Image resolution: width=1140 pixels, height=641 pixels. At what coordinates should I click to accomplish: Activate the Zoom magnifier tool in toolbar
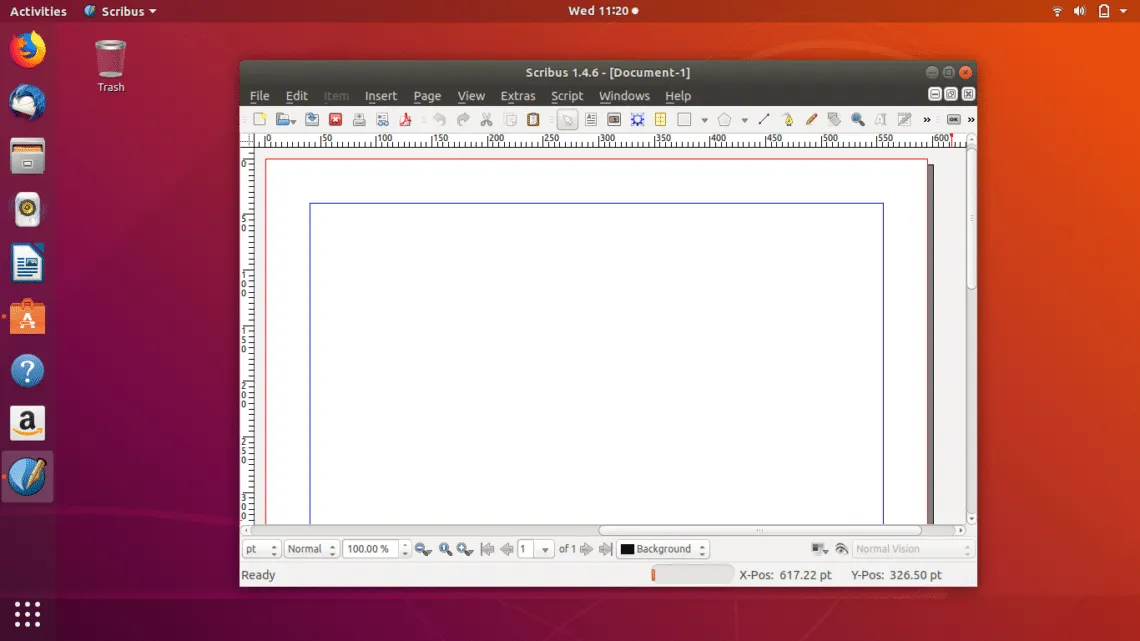coord(857,120)
